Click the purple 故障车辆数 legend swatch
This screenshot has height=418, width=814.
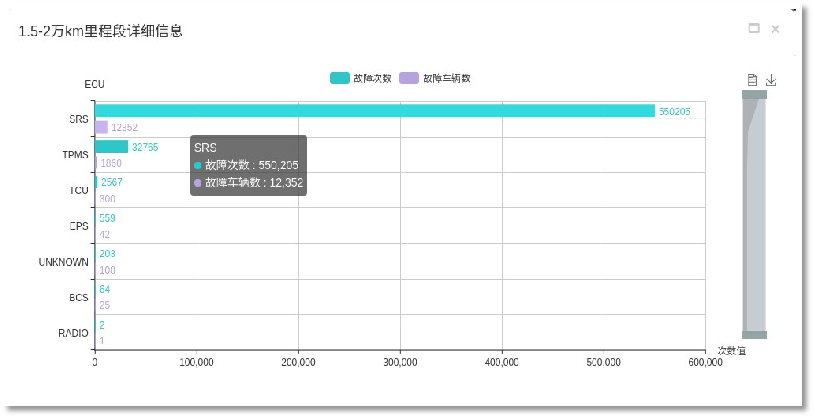point(408,78)
